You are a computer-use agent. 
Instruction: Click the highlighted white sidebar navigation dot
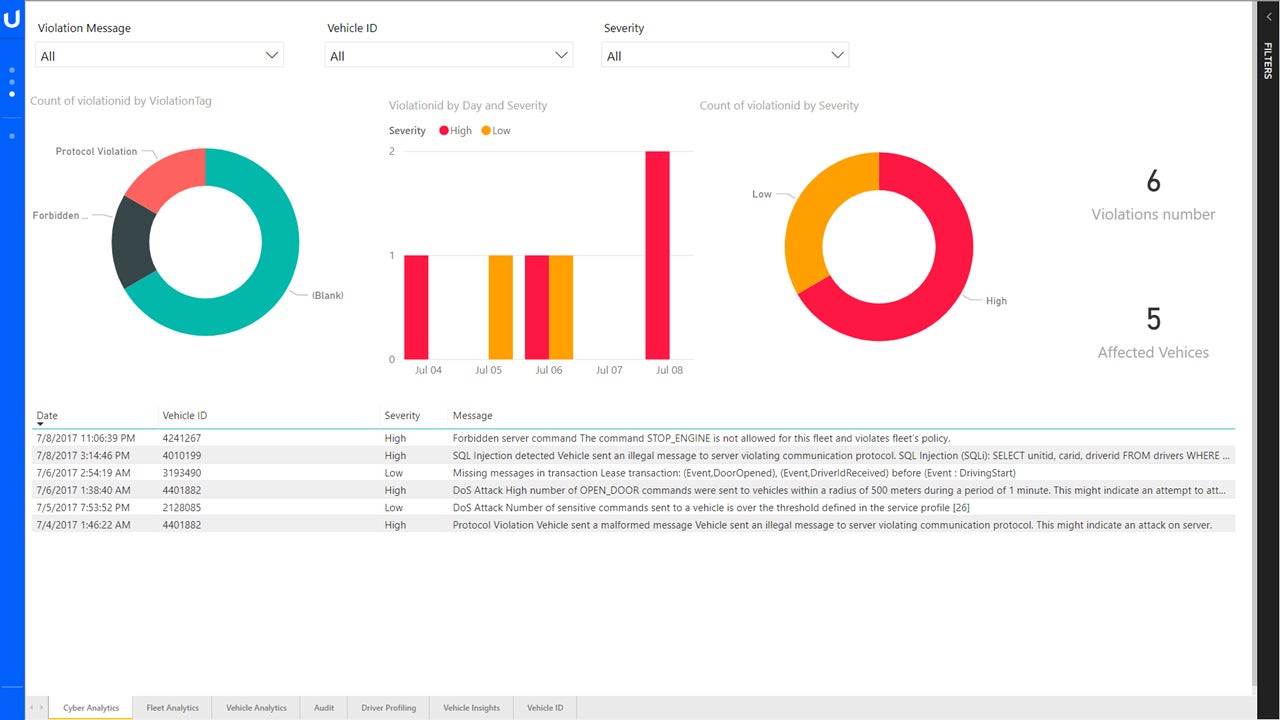(x=12, y=94)
